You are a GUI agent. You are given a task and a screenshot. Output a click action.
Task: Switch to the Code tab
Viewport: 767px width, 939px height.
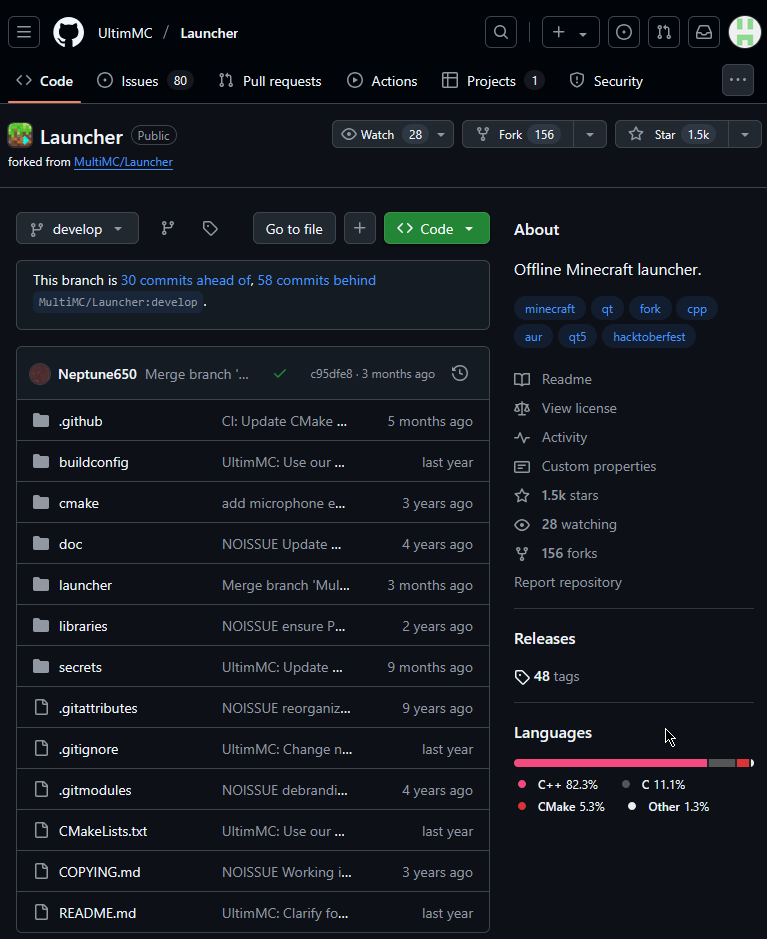pyautogui.click(x=44, y=81)
